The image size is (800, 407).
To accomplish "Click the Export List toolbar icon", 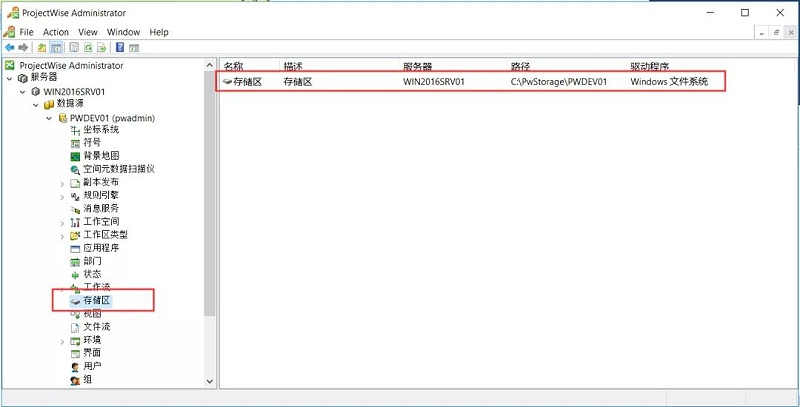I will pos(102,47).
